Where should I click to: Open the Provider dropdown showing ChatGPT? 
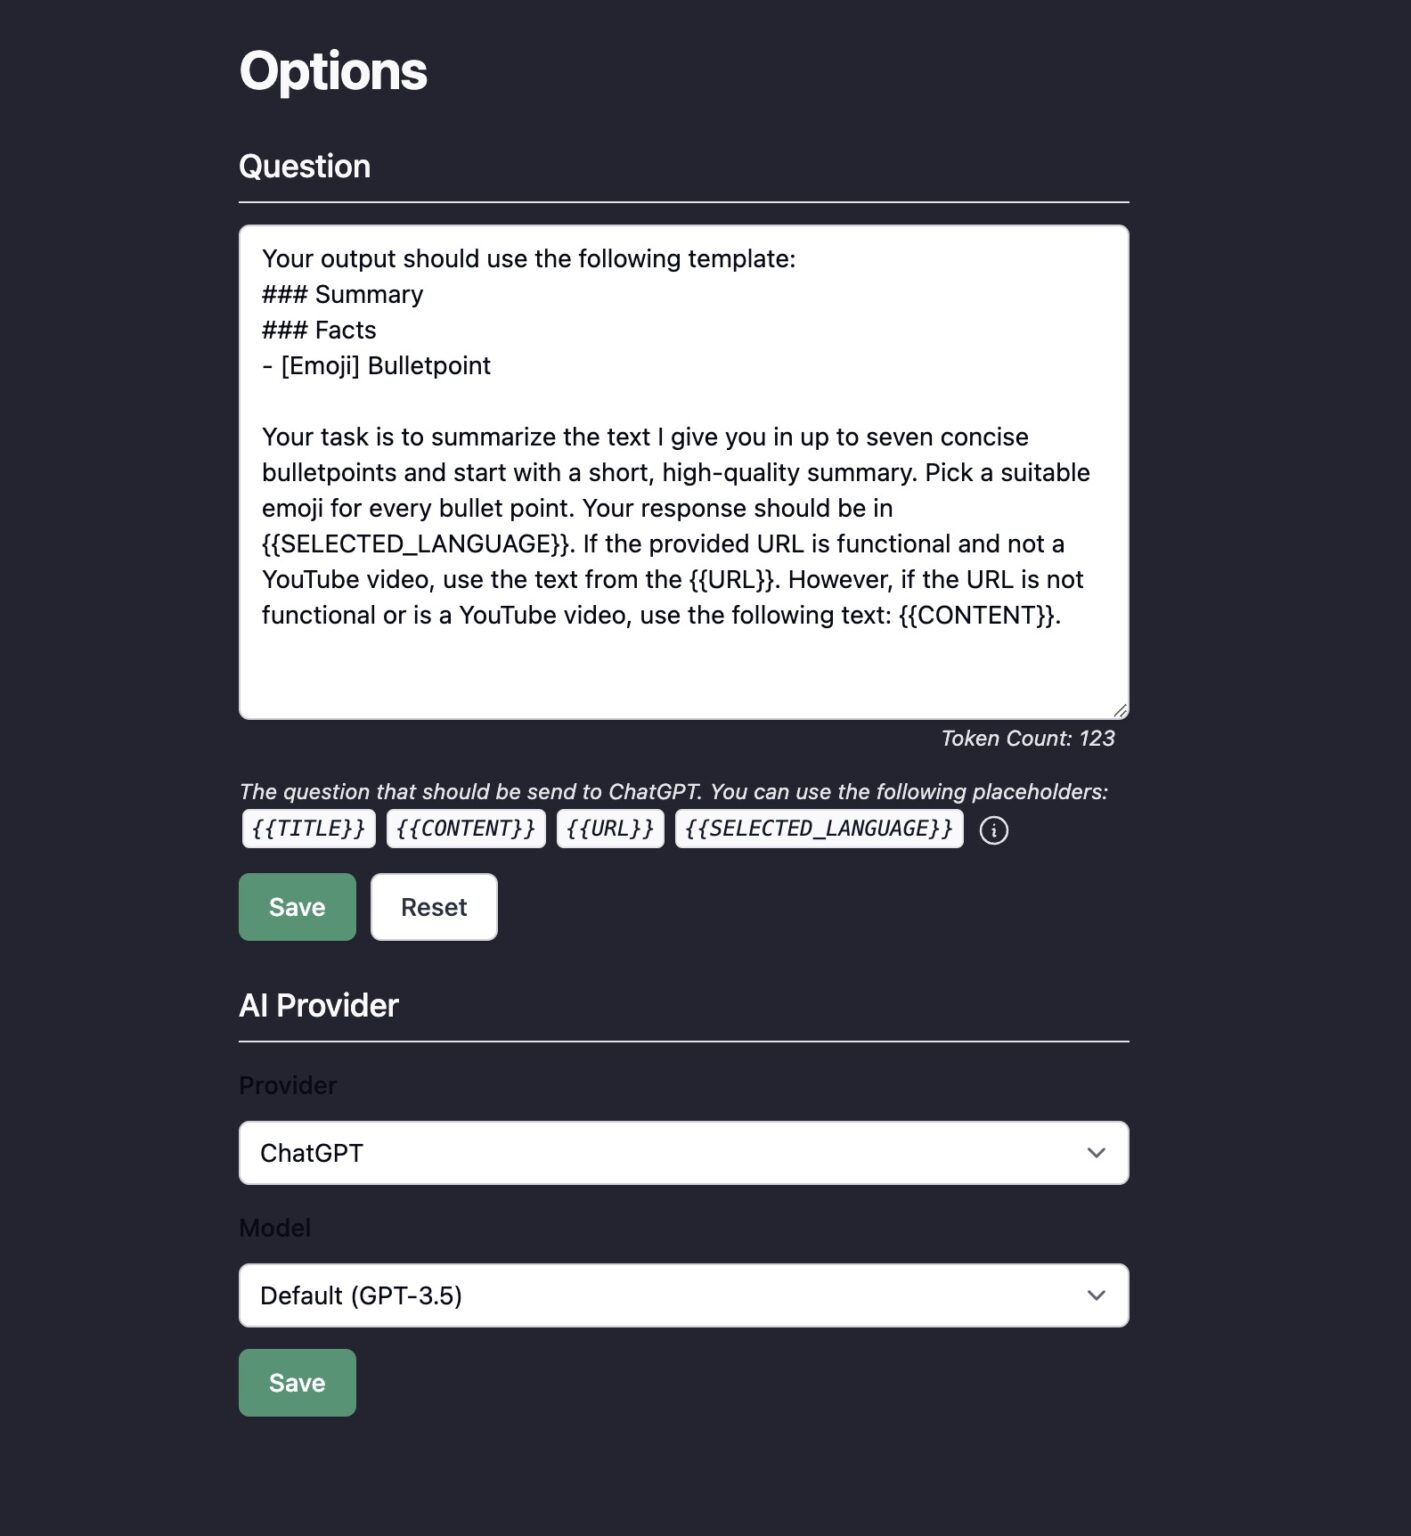point(683,1153)
